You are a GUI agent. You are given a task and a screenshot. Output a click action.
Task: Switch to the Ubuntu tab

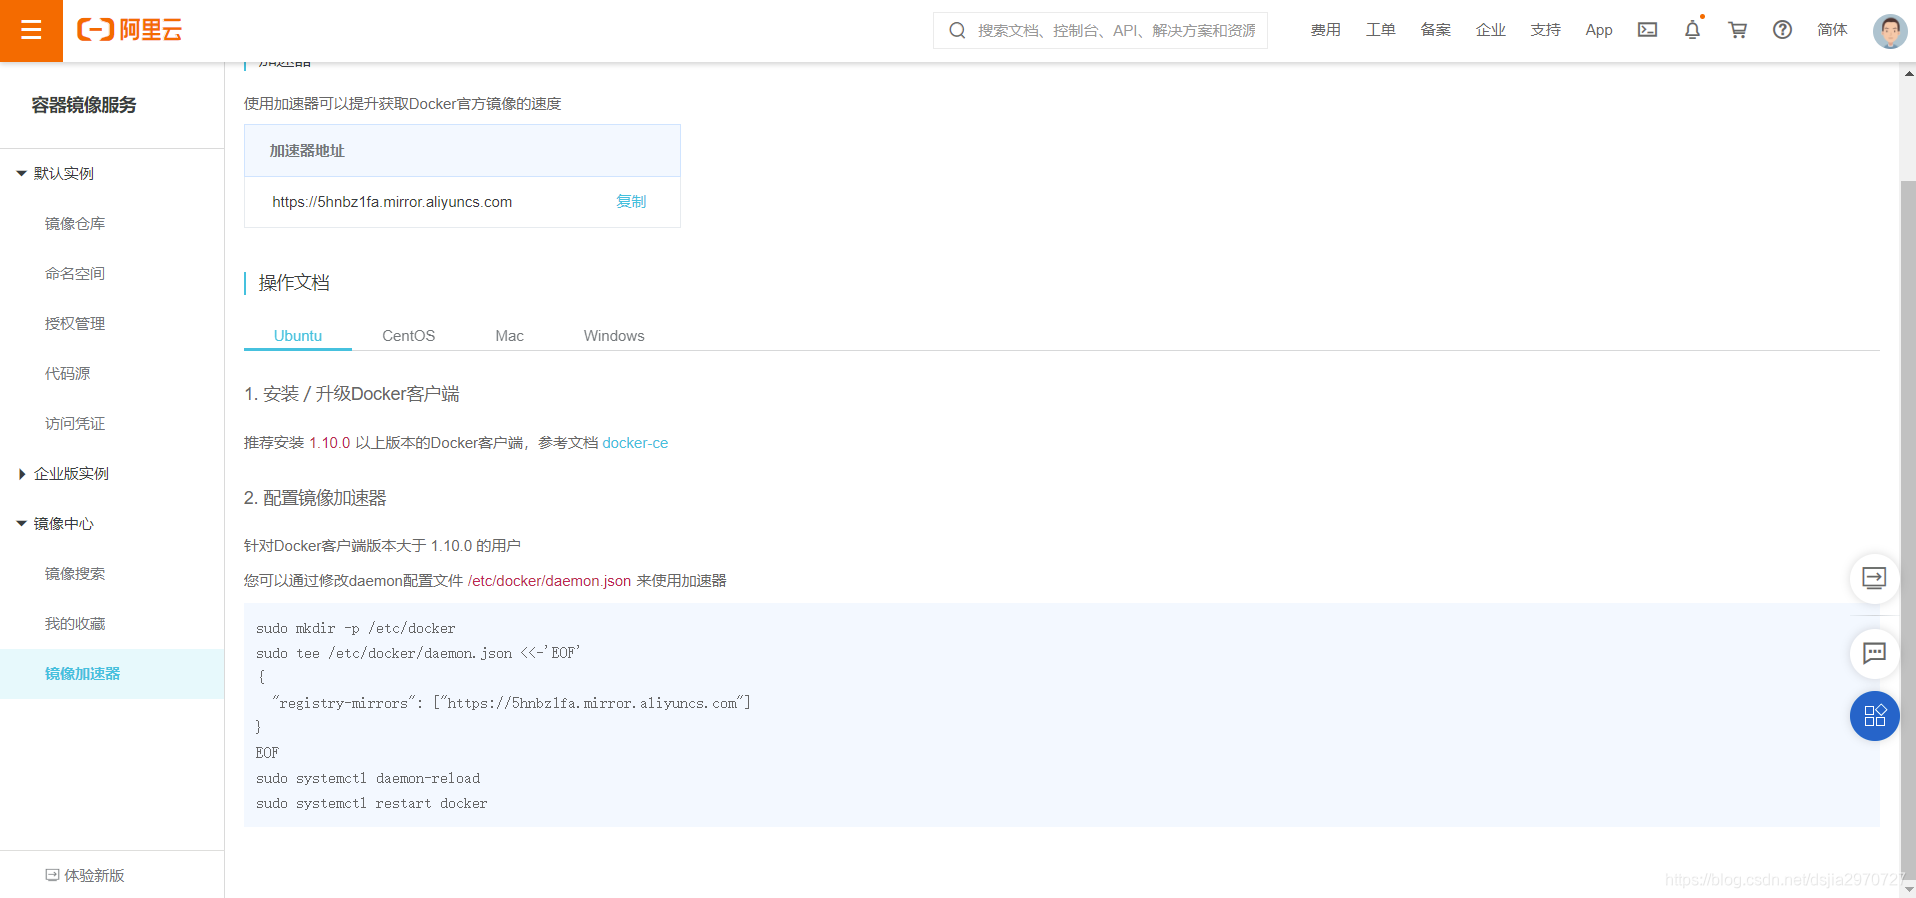[x=298, y=336]
